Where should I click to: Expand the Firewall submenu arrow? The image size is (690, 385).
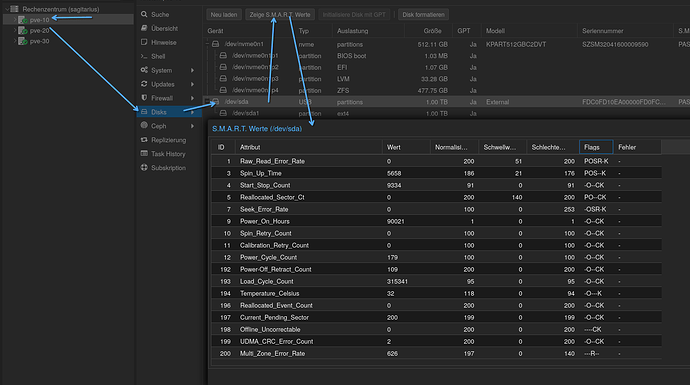[192, 98]
